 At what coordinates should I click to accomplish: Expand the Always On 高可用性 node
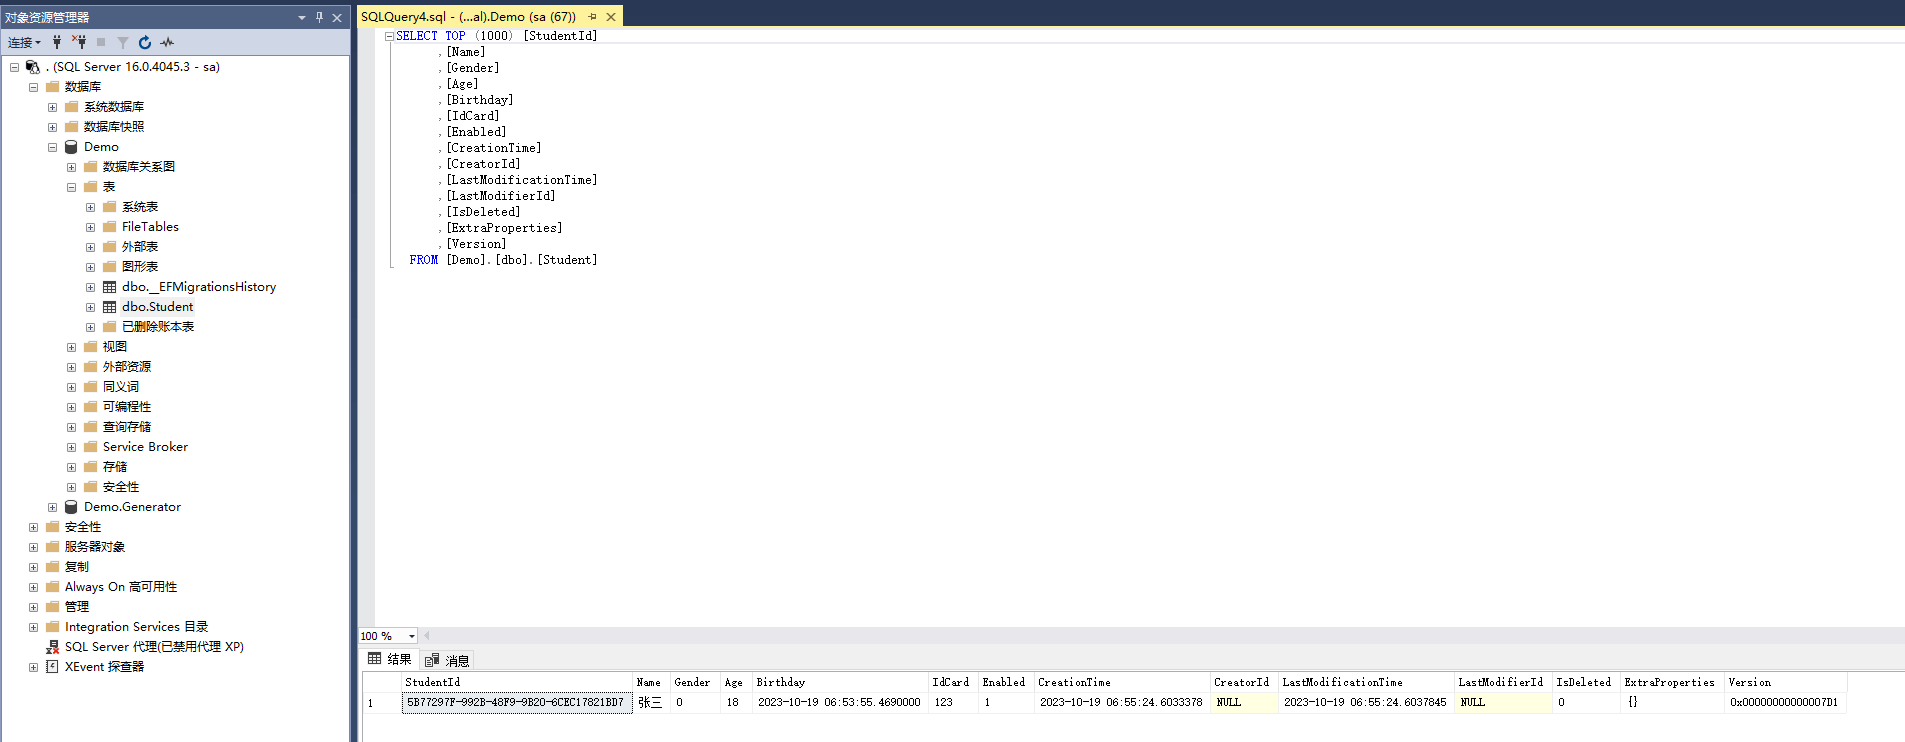tap(33, 587)
